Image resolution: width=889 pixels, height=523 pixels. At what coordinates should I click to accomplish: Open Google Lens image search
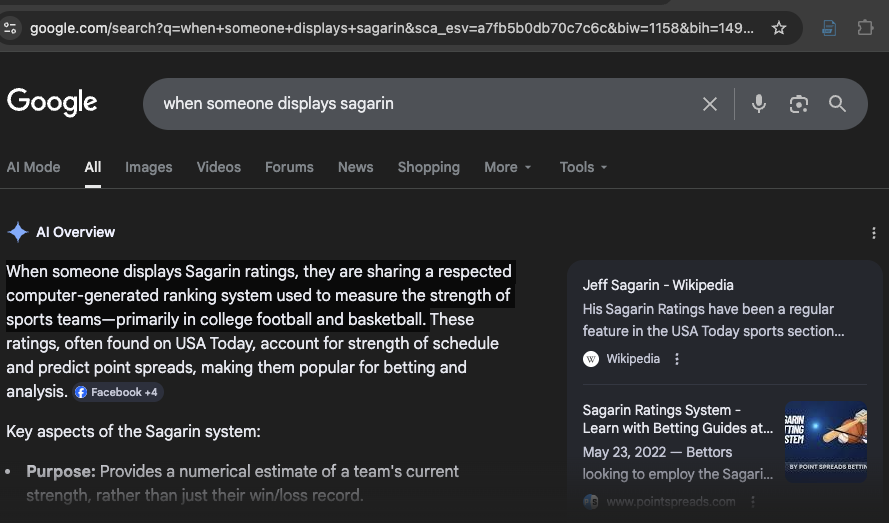798,104
